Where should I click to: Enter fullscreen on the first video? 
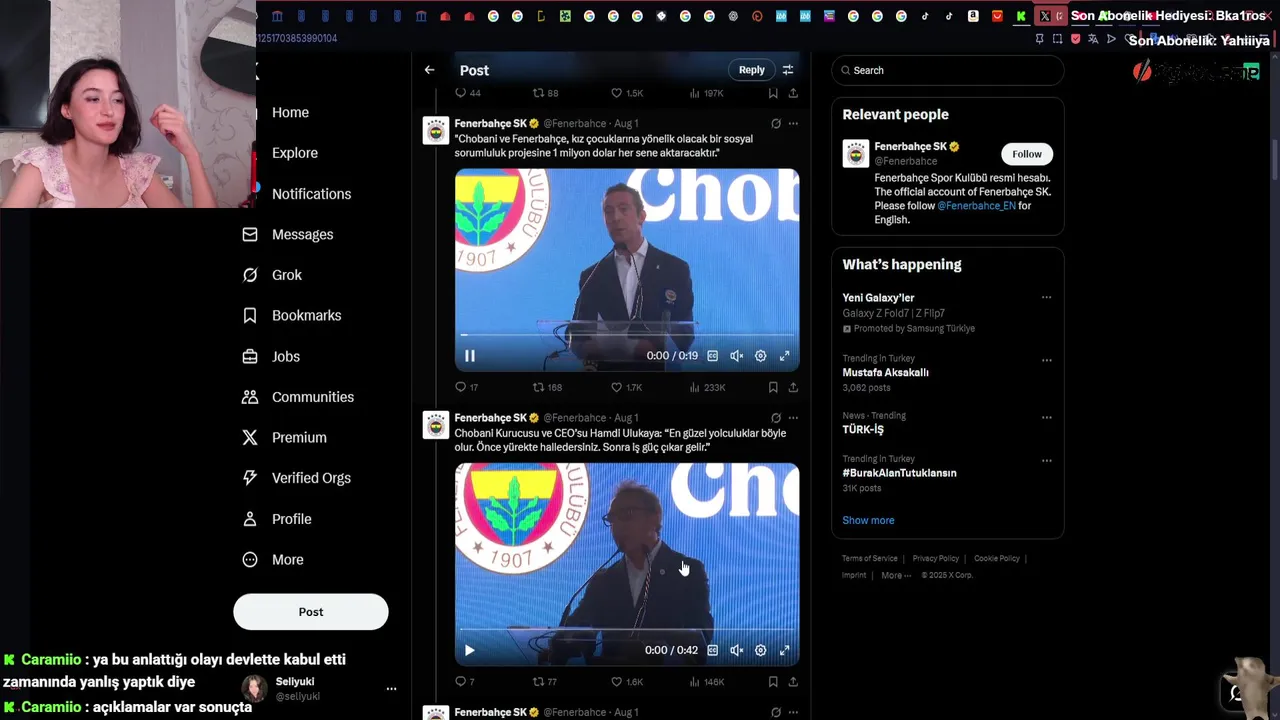pyautogui.click(x=784, y=355)
